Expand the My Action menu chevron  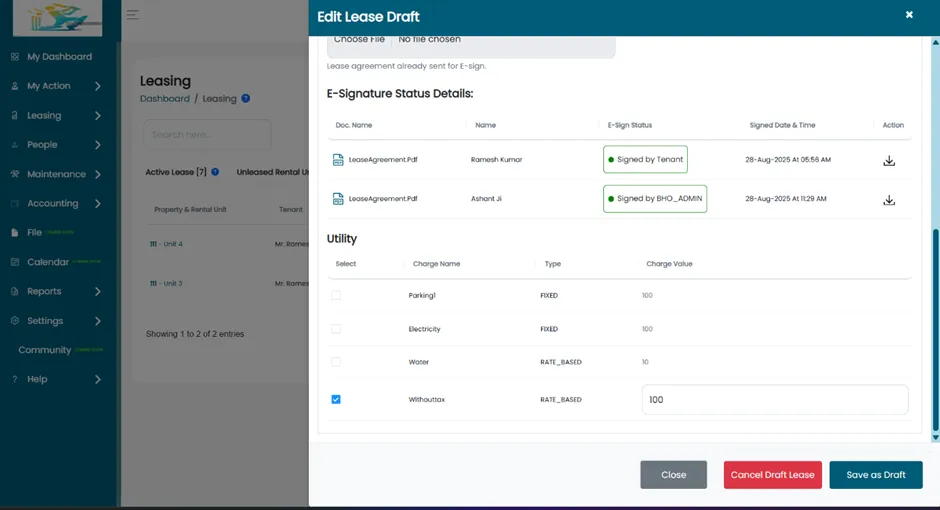pos(98,86)
